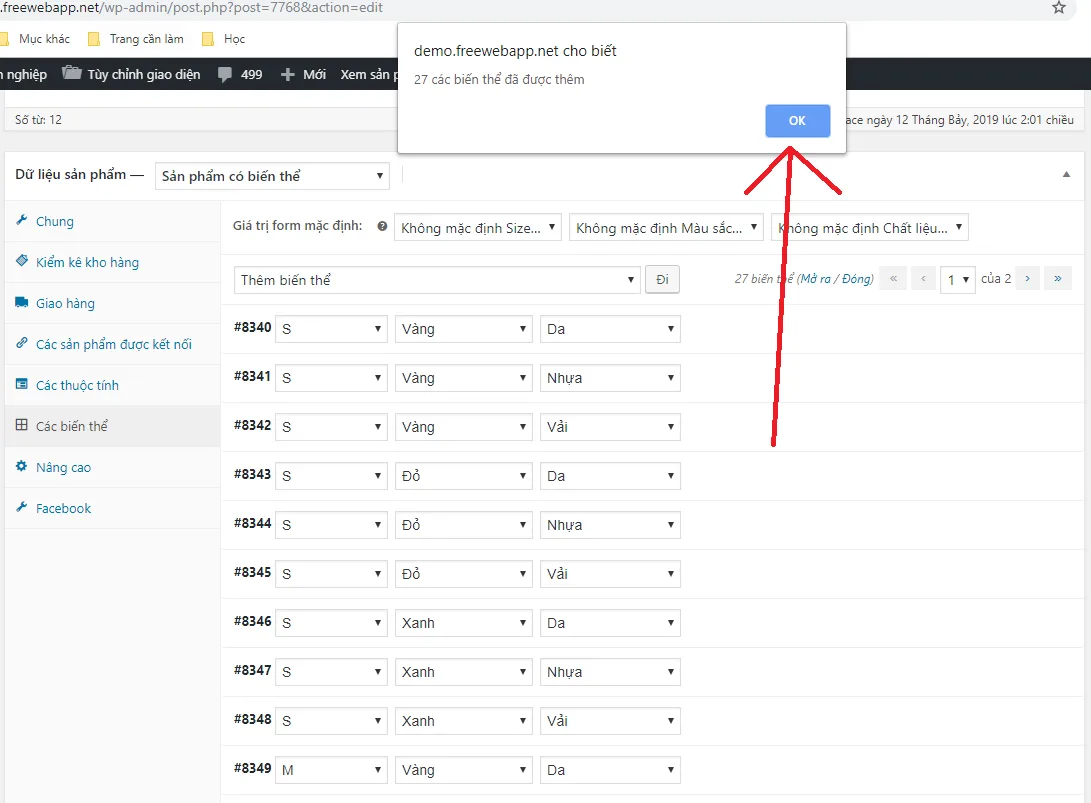Open the Học bookmarks folder
This screenshot has width=1091, height=803.
point(223,39)
